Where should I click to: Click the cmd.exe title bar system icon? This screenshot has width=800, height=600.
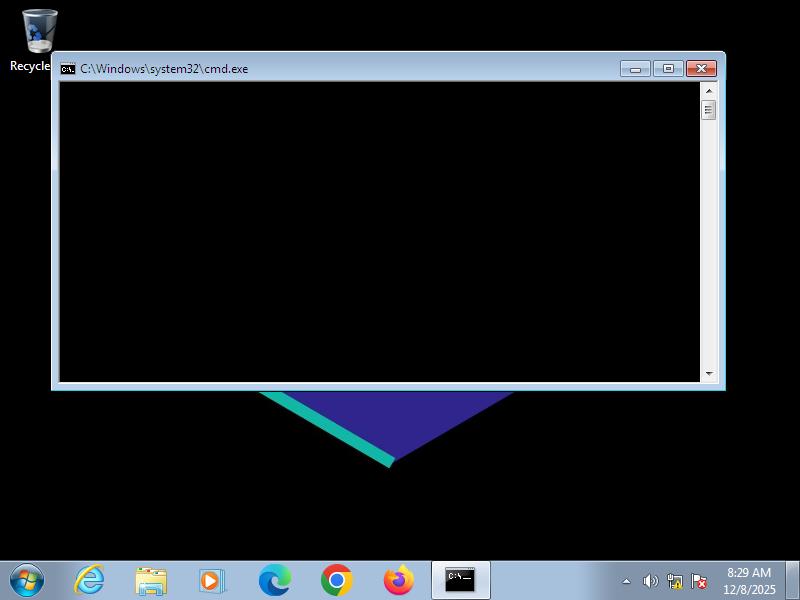pos(68,69)
